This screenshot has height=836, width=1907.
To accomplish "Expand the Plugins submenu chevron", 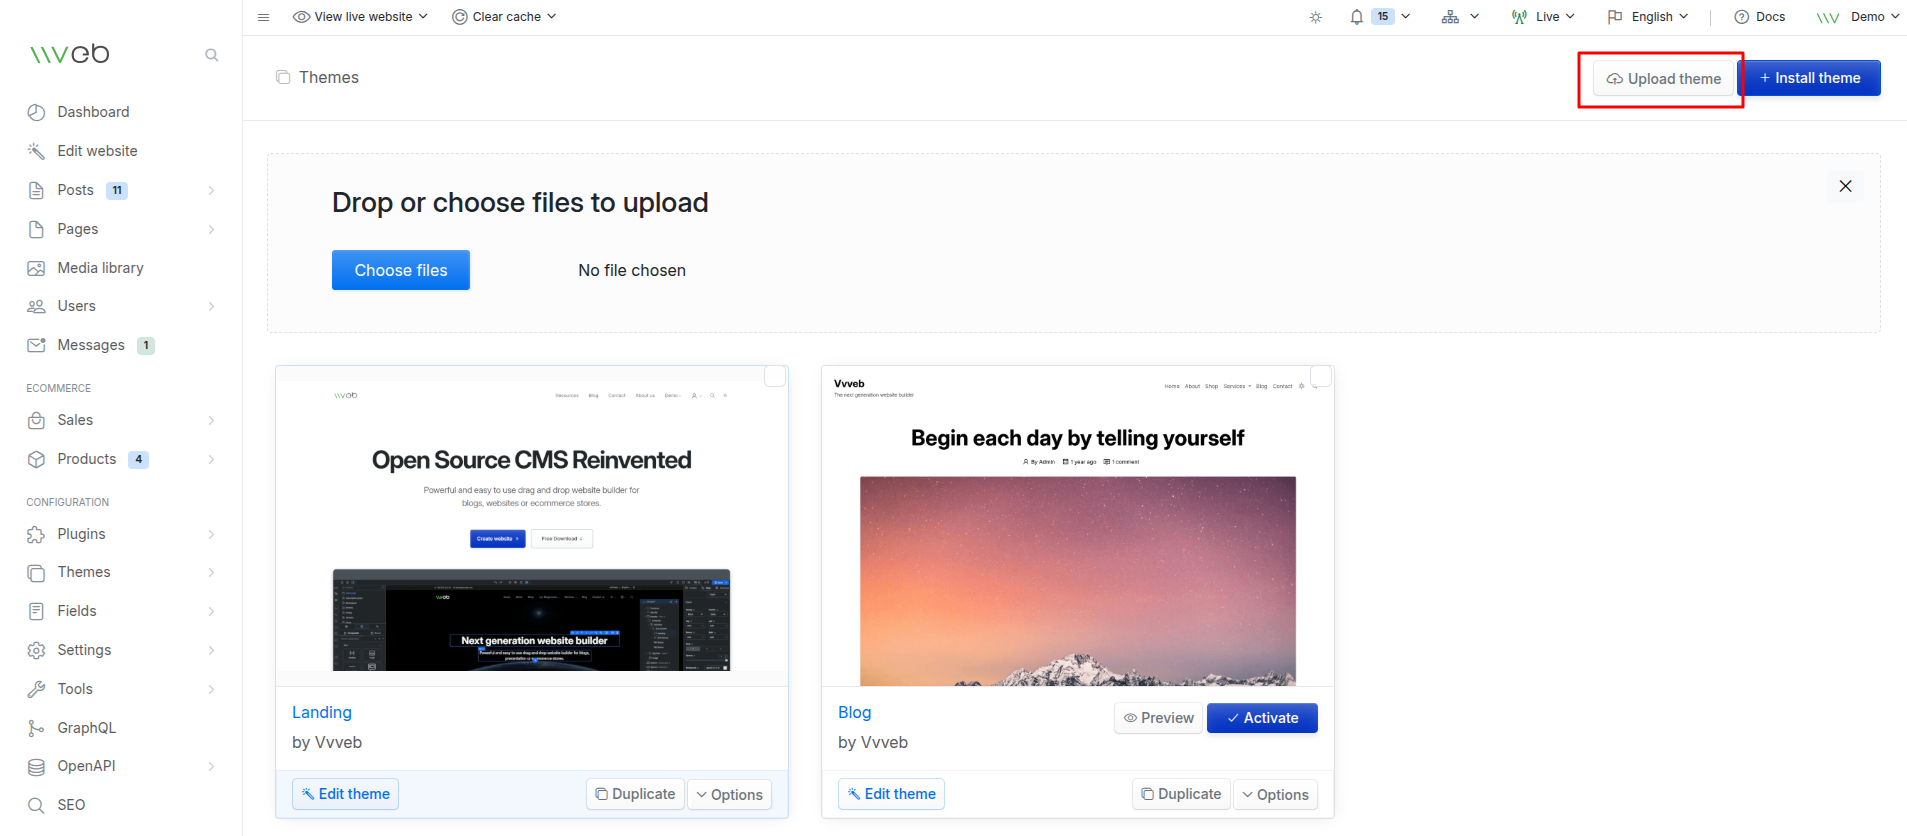I will [211, 534].
